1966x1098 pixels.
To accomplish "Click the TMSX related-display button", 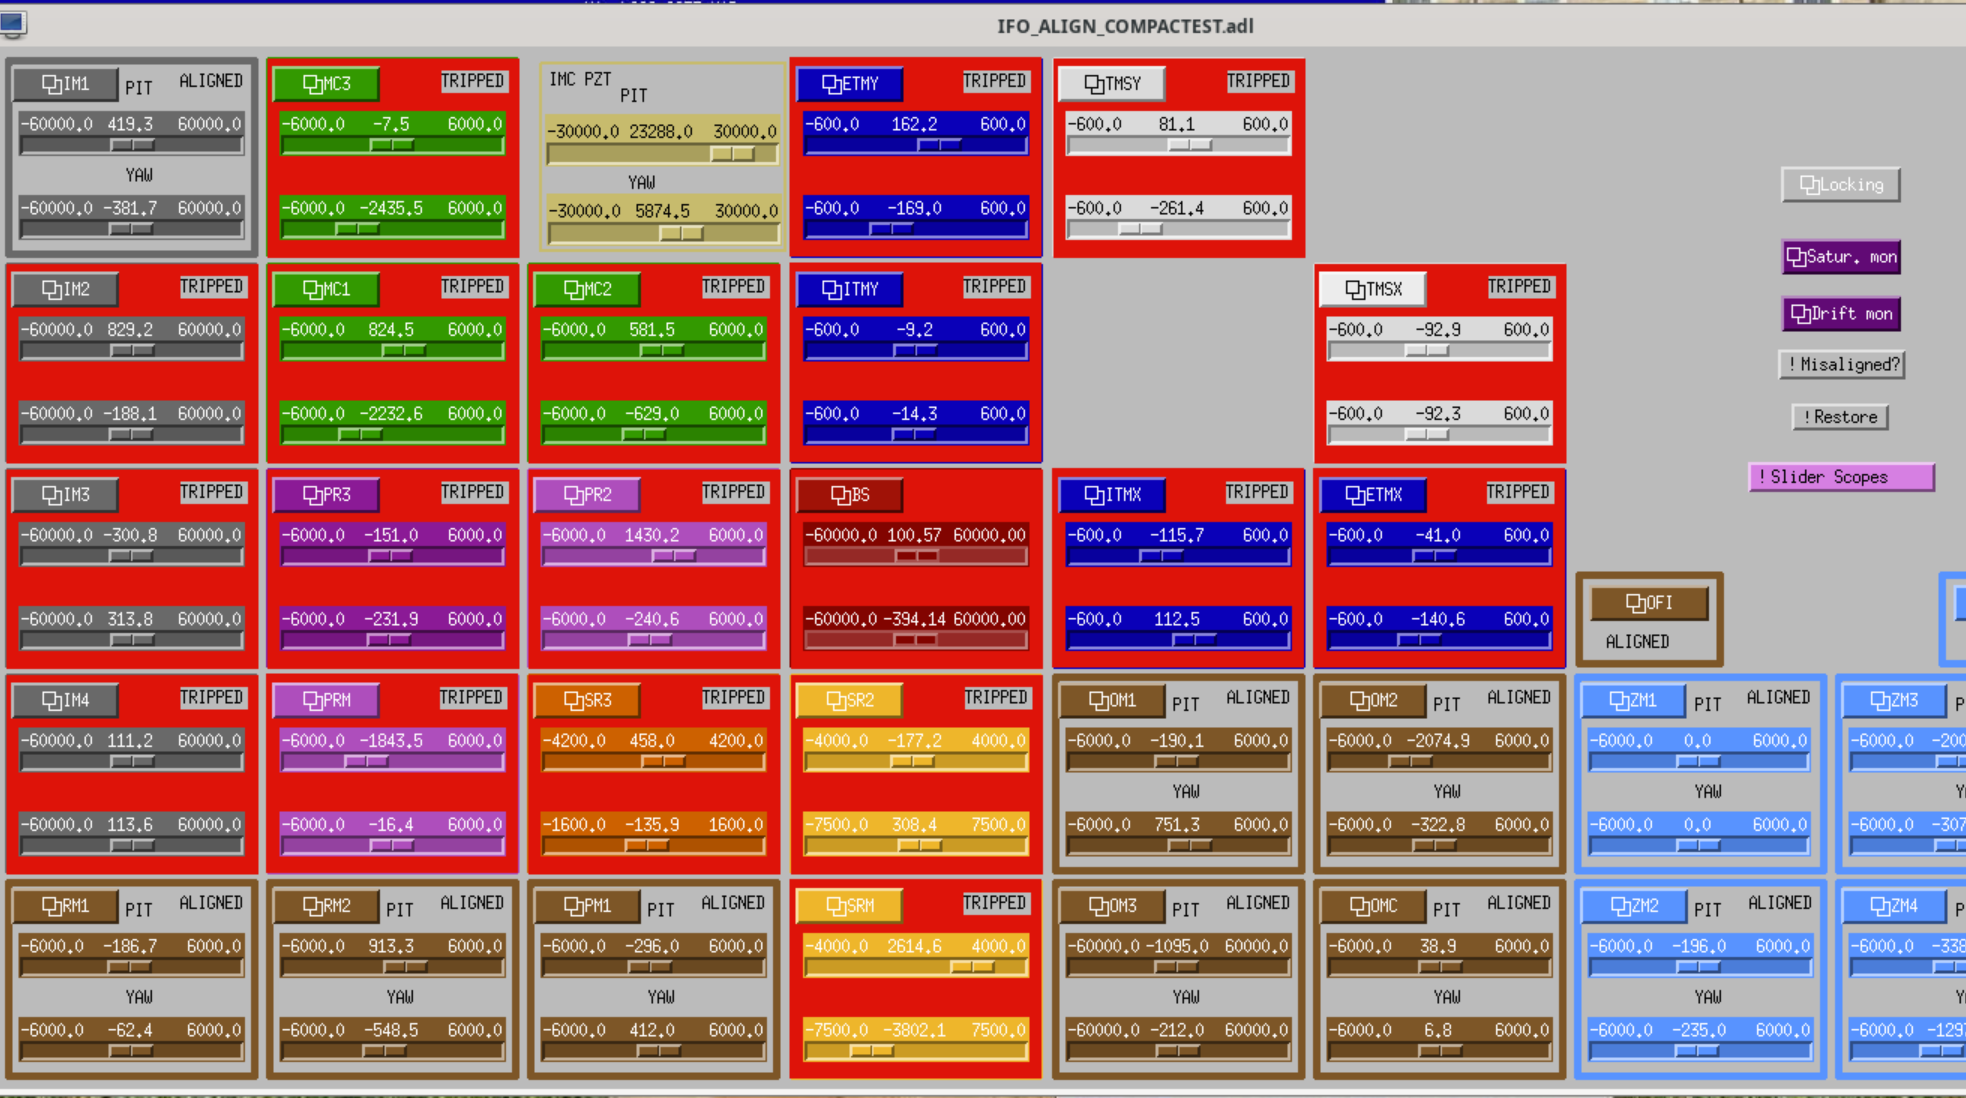I will (x=1372, y=289).
